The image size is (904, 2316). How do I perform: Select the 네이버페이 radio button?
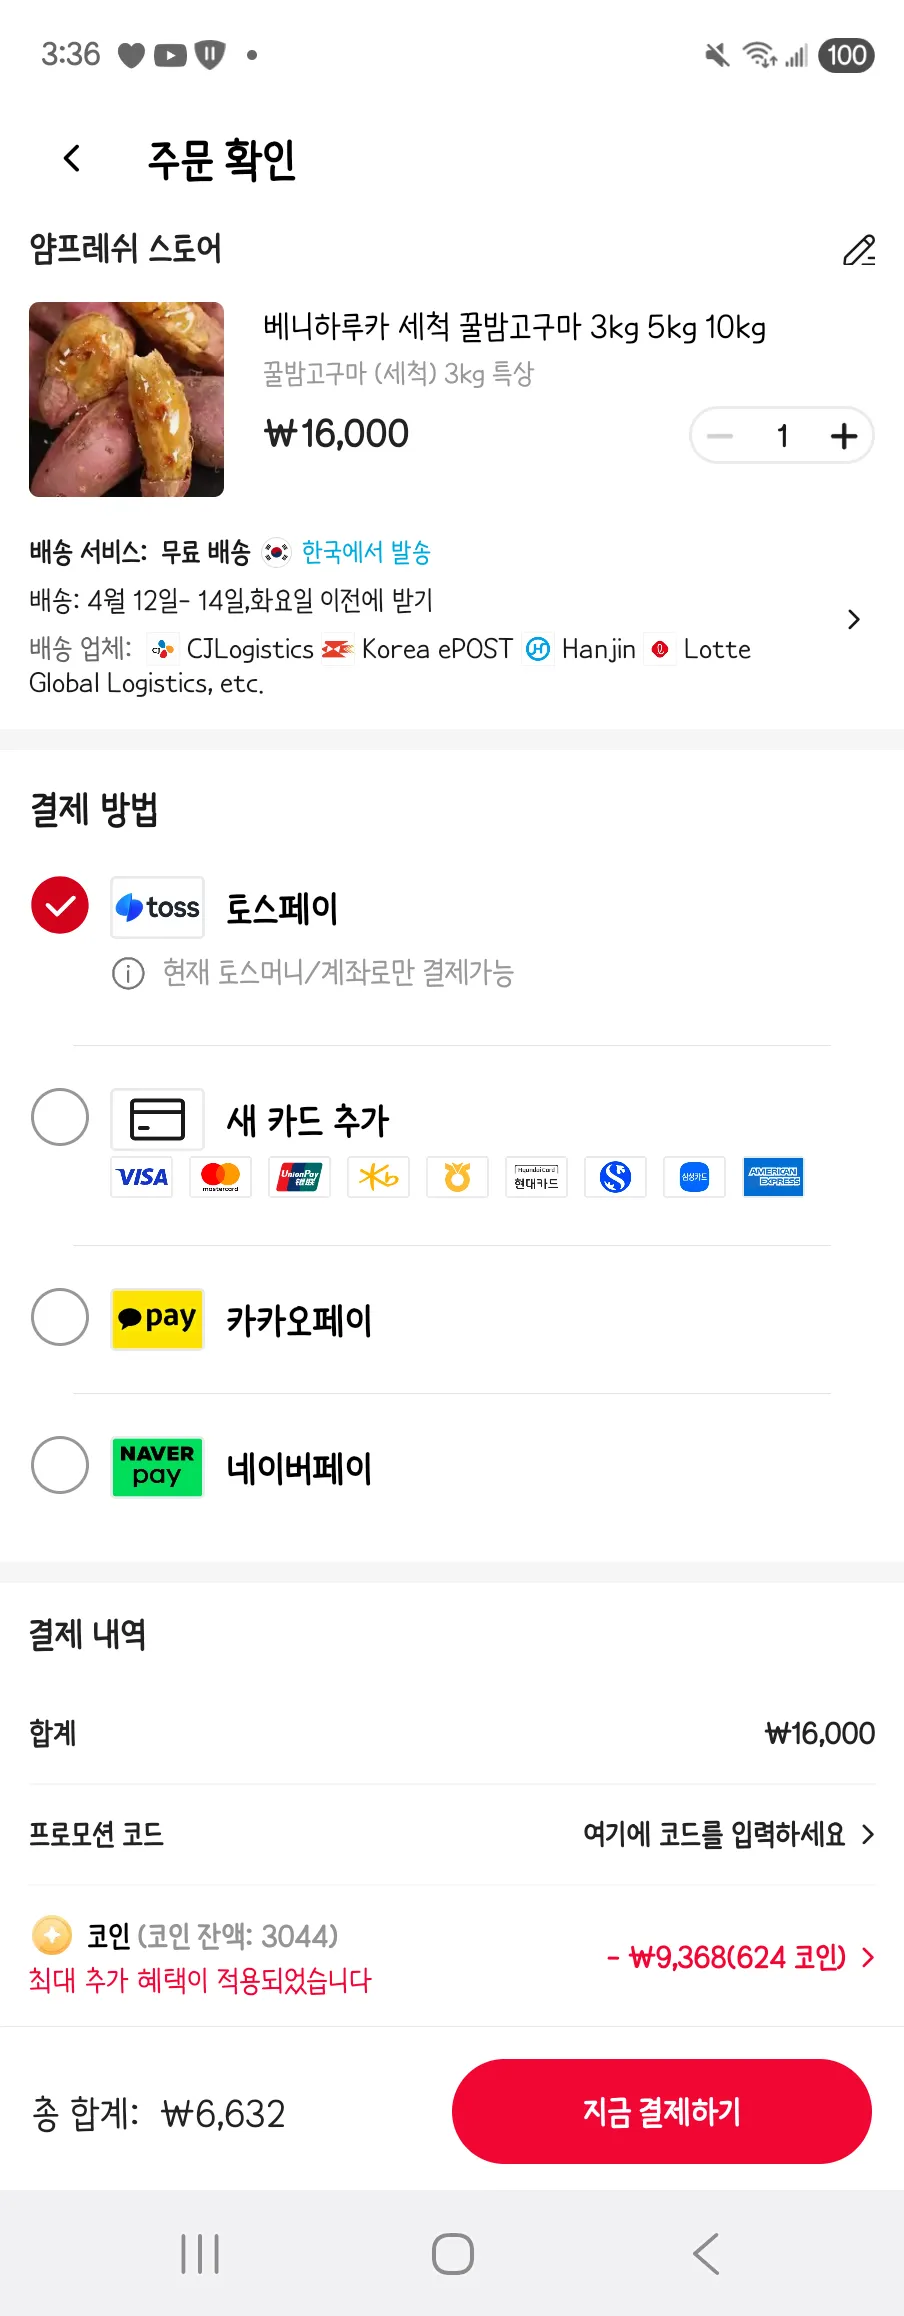point(60,1465)
